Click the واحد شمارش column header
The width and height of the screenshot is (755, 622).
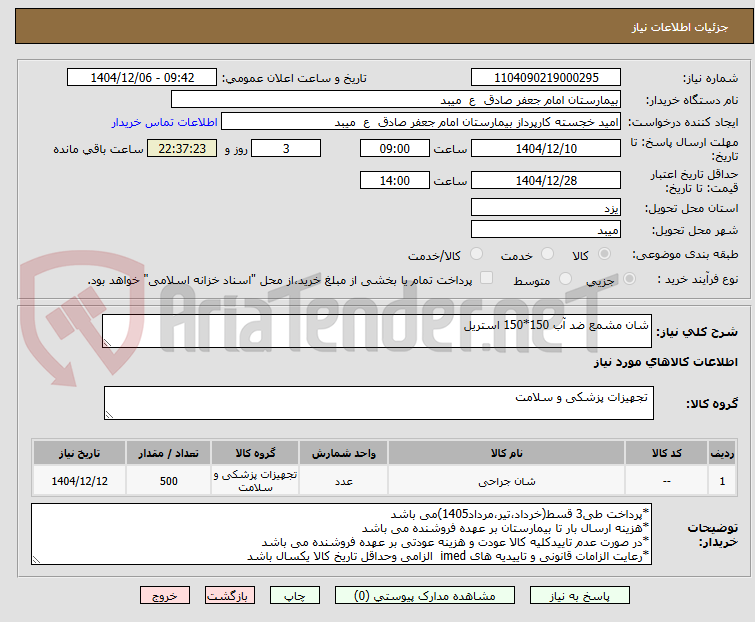343,453
